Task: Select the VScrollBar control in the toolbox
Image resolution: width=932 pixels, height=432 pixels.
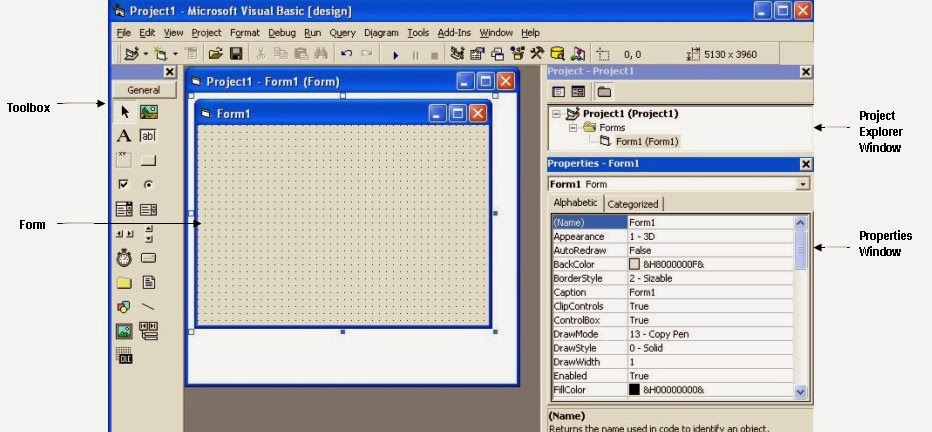Action: pyautogui.click(x=149, y=234)
